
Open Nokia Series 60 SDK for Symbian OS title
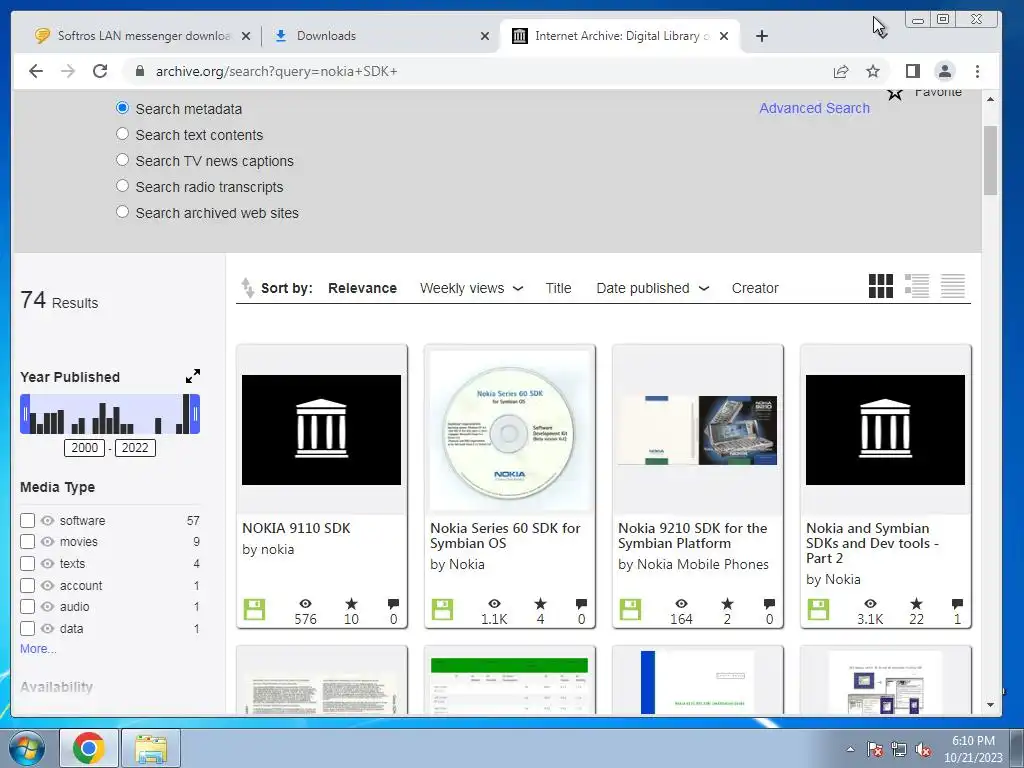tap(505, 536)
